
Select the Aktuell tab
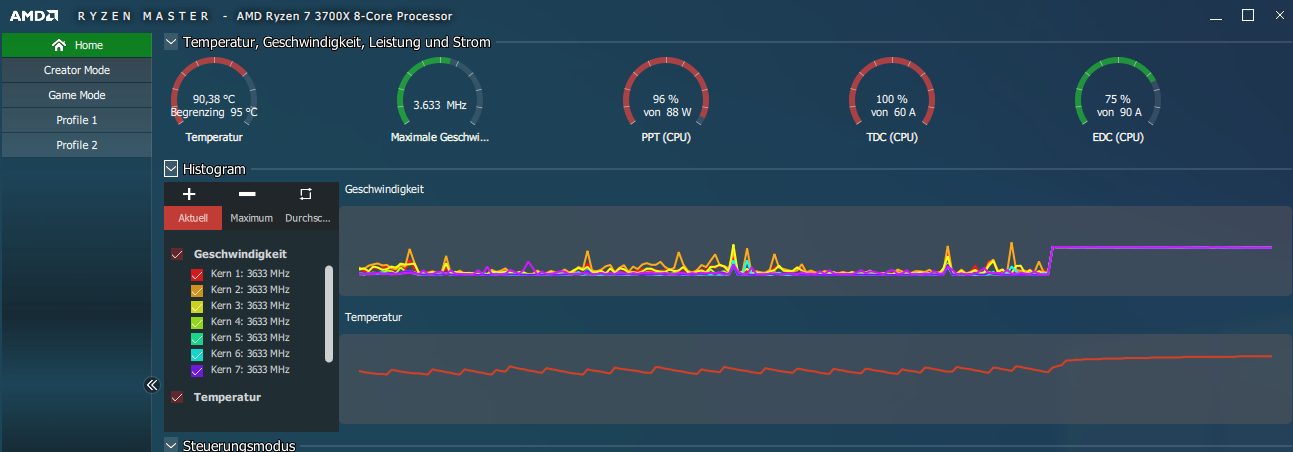pos(193,218)
